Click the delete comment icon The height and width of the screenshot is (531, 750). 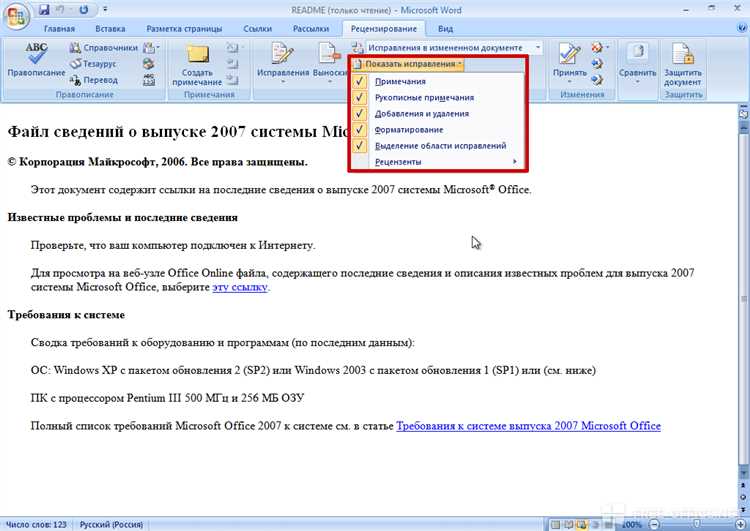pyautogui.click(x=233, y=48)
